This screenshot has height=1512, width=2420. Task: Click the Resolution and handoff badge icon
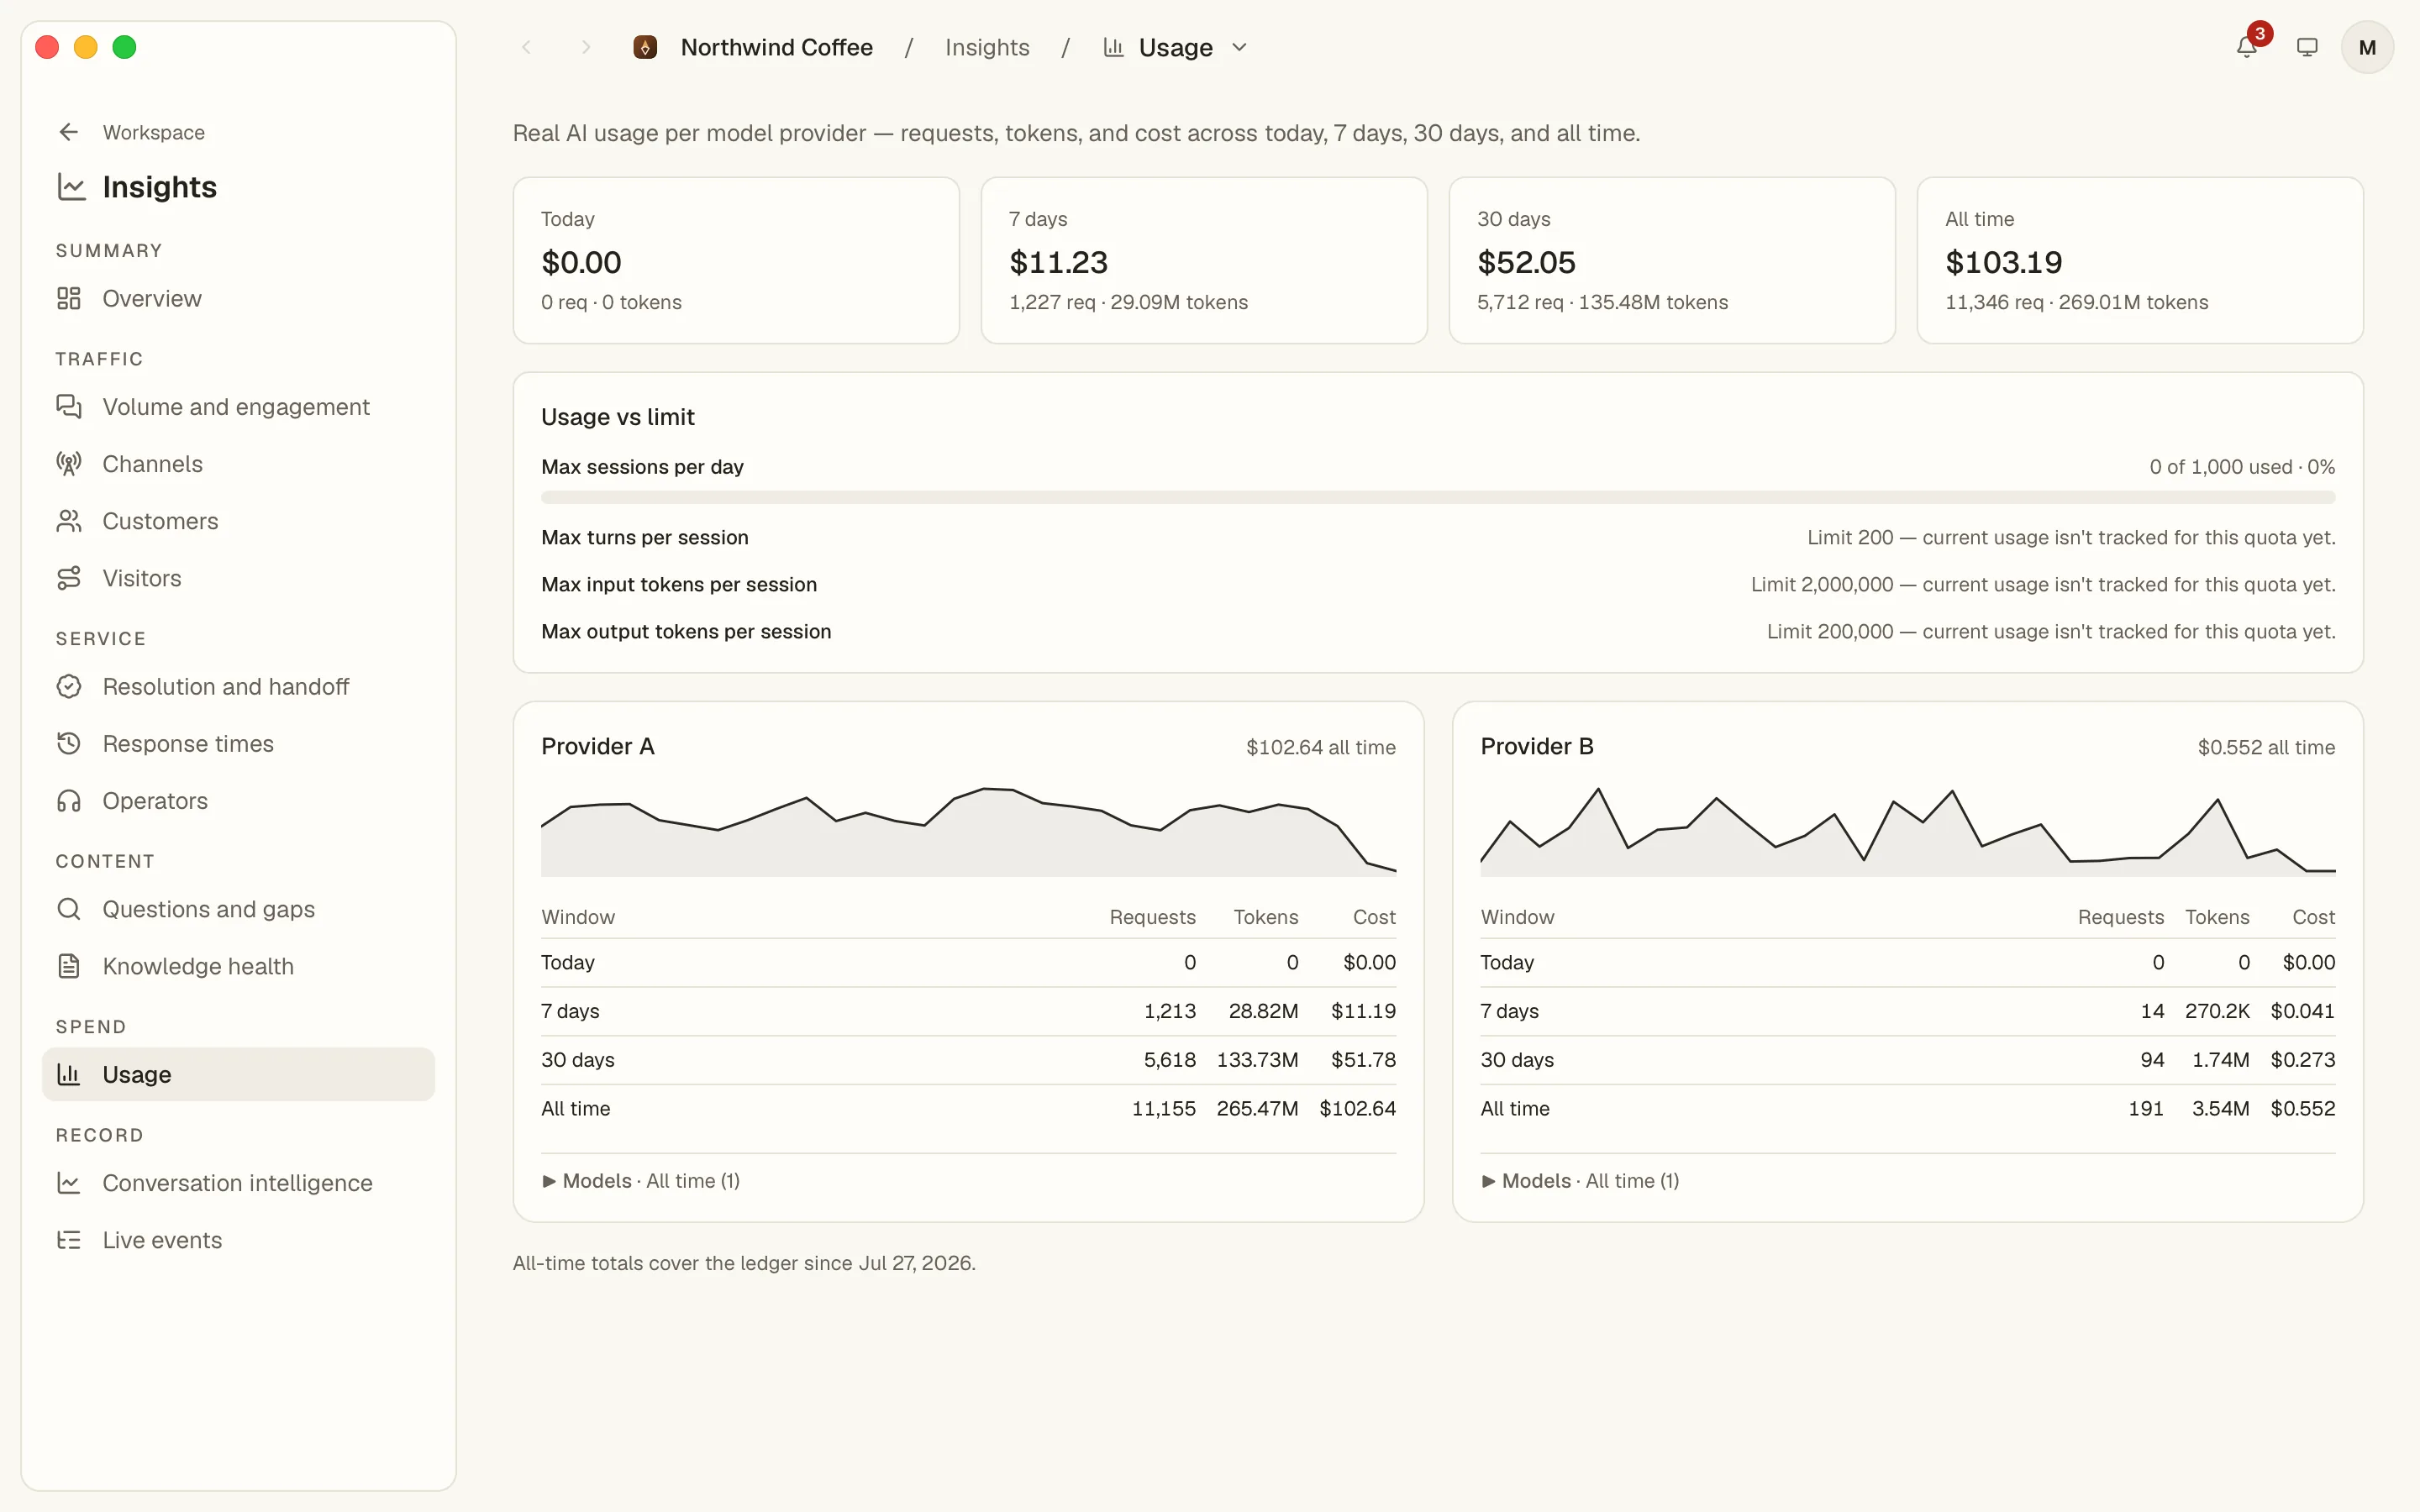click(69, 686)
